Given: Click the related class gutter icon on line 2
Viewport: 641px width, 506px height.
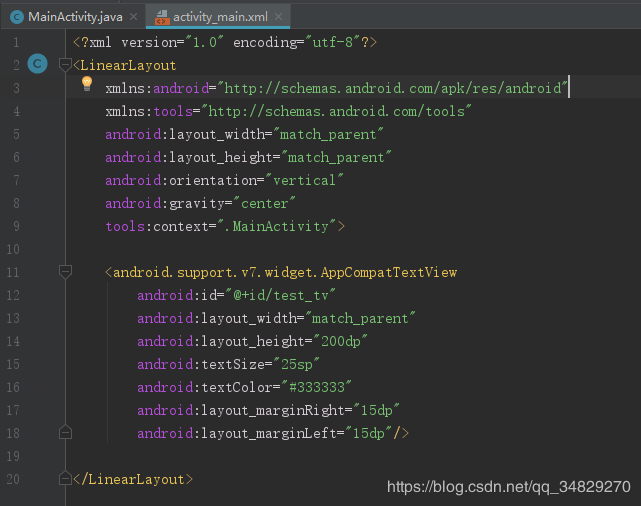Looking at the screenshot, I should pyautogui.click(x=37, y=64).
